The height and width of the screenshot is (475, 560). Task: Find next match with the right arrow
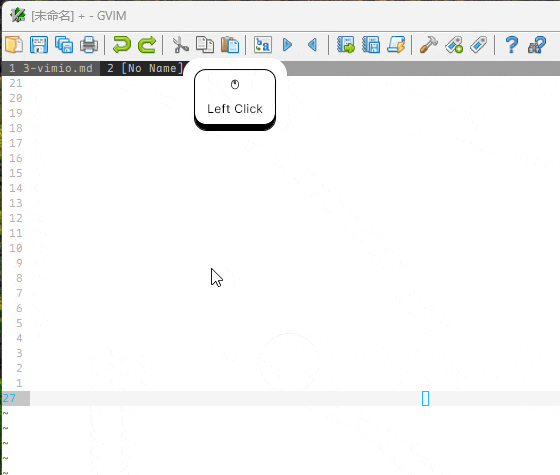click(288, 45)
